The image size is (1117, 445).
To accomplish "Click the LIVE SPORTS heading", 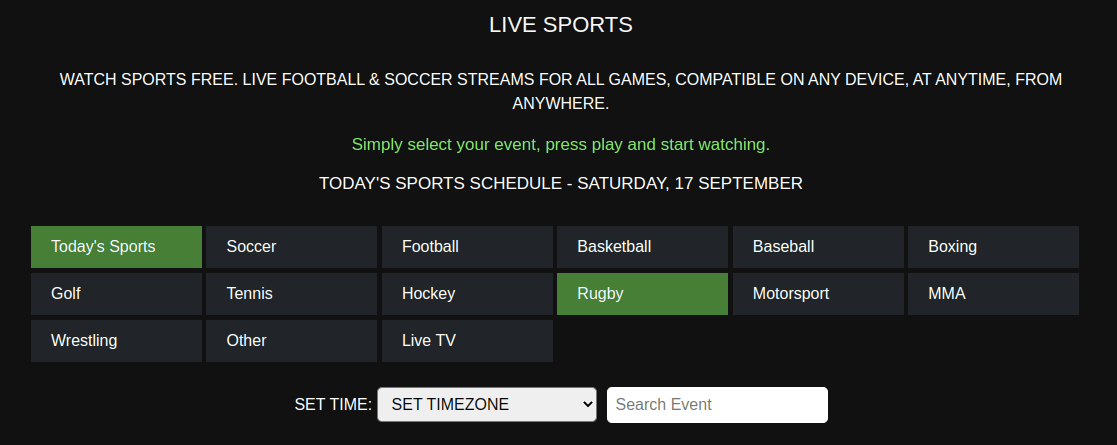I will [560, 25].
